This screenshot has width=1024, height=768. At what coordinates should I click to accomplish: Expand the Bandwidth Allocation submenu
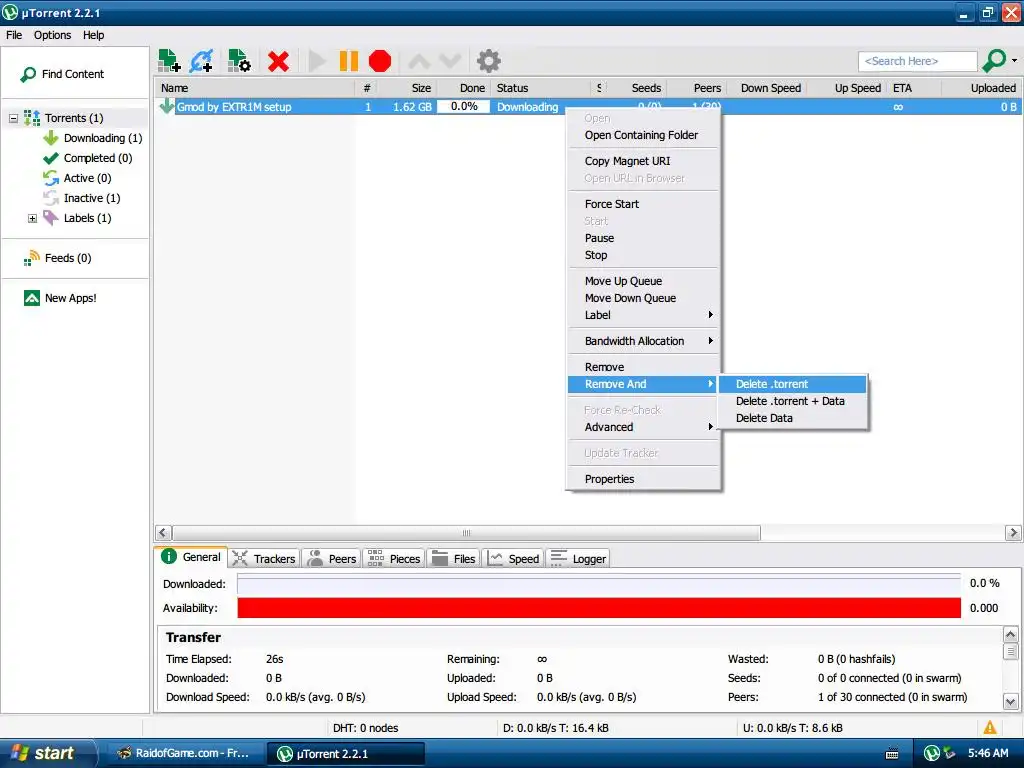(643, 342)
